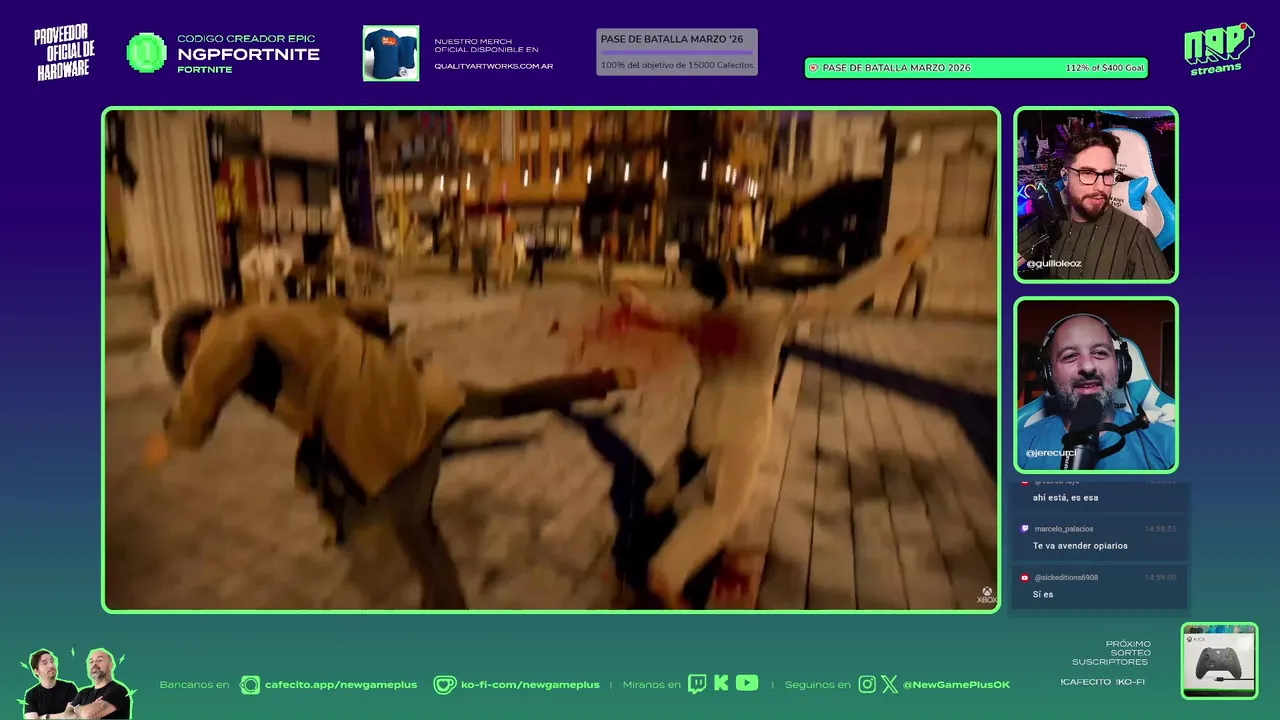The height and width of the screenshot is (720, 1280).
Task: Click the Cafecitos 15000 goal progress widget
Action: pyautogui.click(x=677, y=52)
